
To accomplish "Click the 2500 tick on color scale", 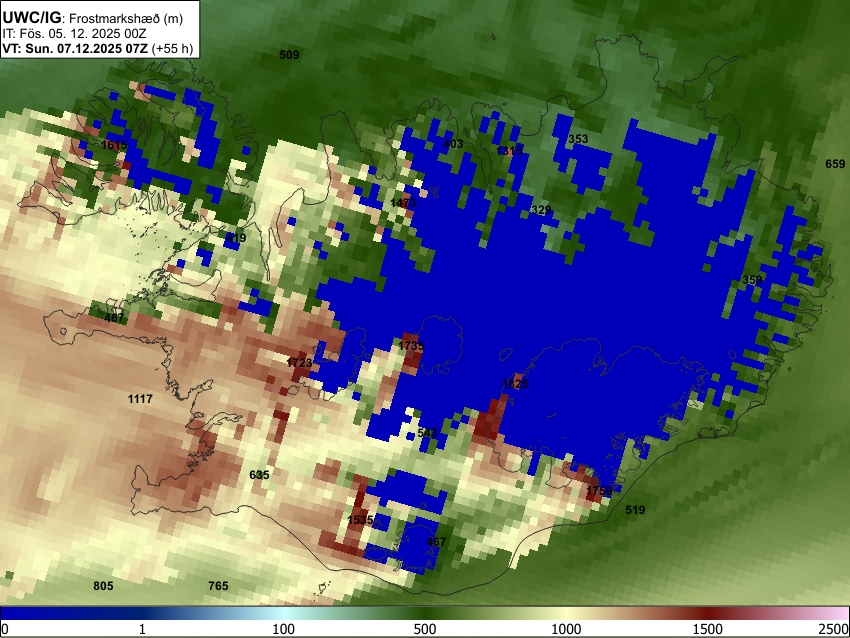I will pos(834,629).
